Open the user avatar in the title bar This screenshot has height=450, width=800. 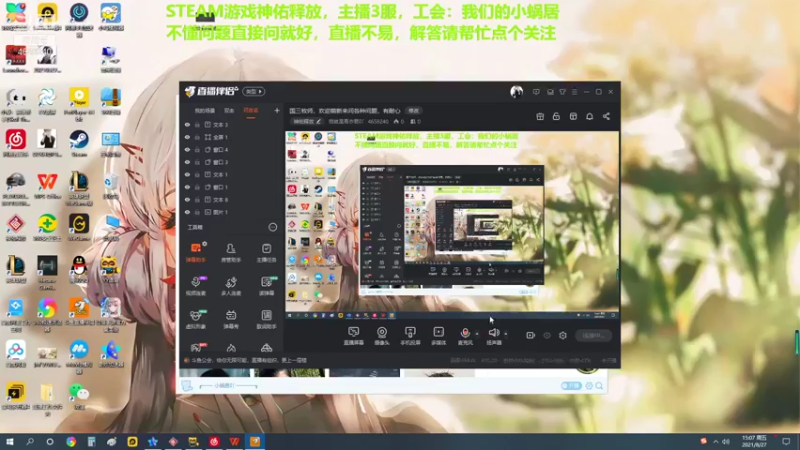point(516,92)
